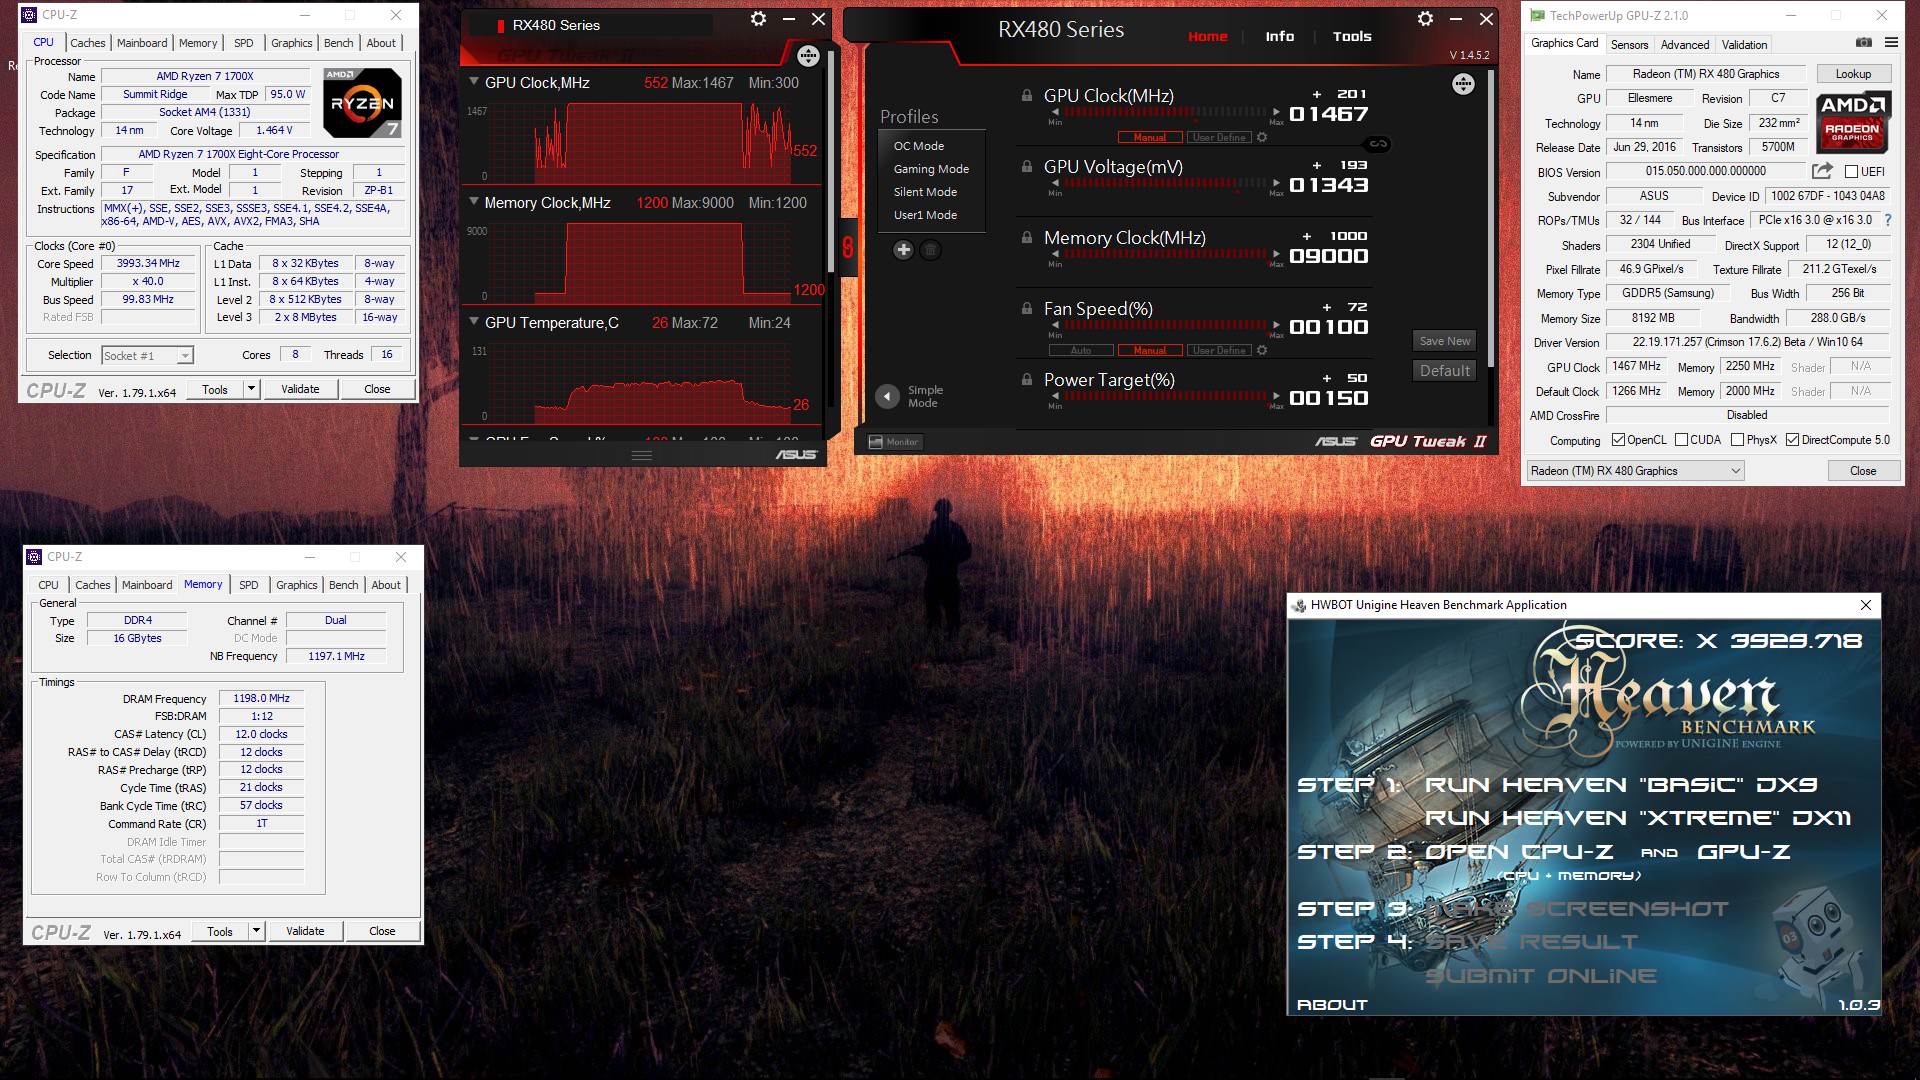Open GPU-Z hamburger menu
The height and width of the screenshot is (1080, 1920).
(1891, 43)
